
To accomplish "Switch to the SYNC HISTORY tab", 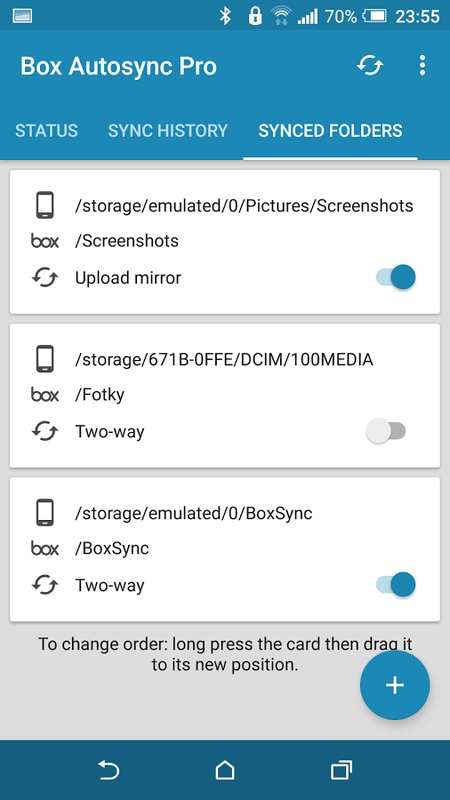I will (x=168, y=131).
